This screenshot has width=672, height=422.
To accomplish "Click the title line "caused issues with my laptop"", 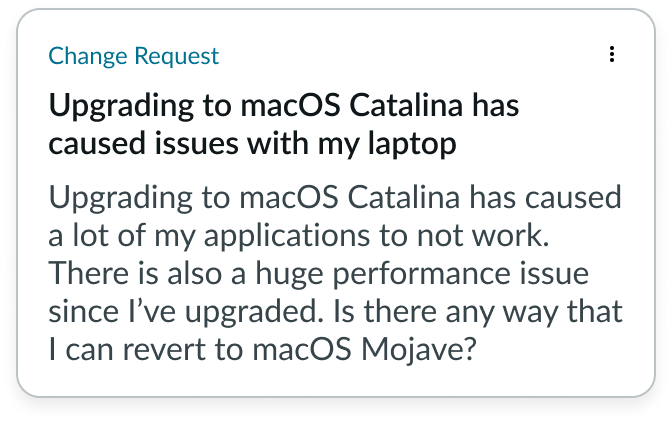I will tap(253, 144).
